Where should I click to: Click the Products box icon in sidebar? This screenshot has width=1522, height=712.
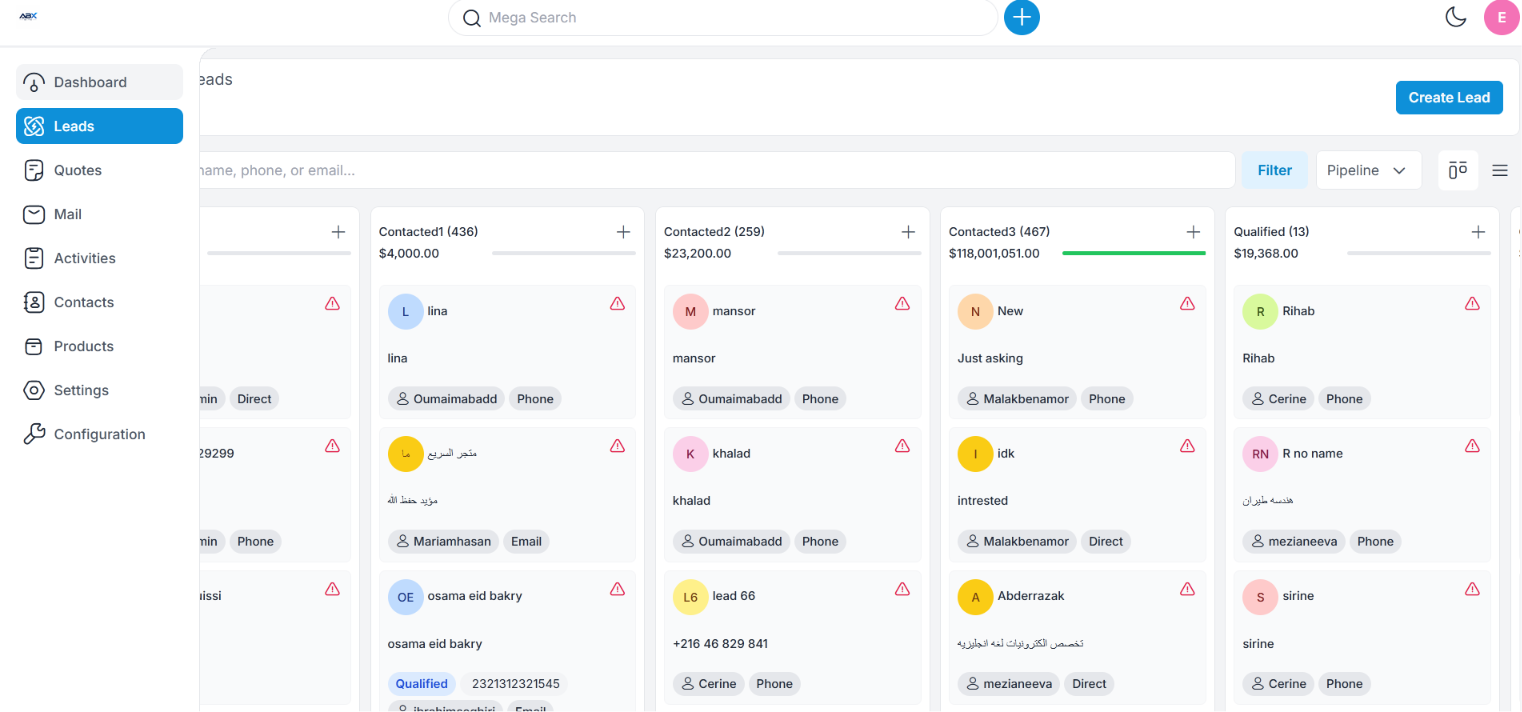[x=34, y=346]
